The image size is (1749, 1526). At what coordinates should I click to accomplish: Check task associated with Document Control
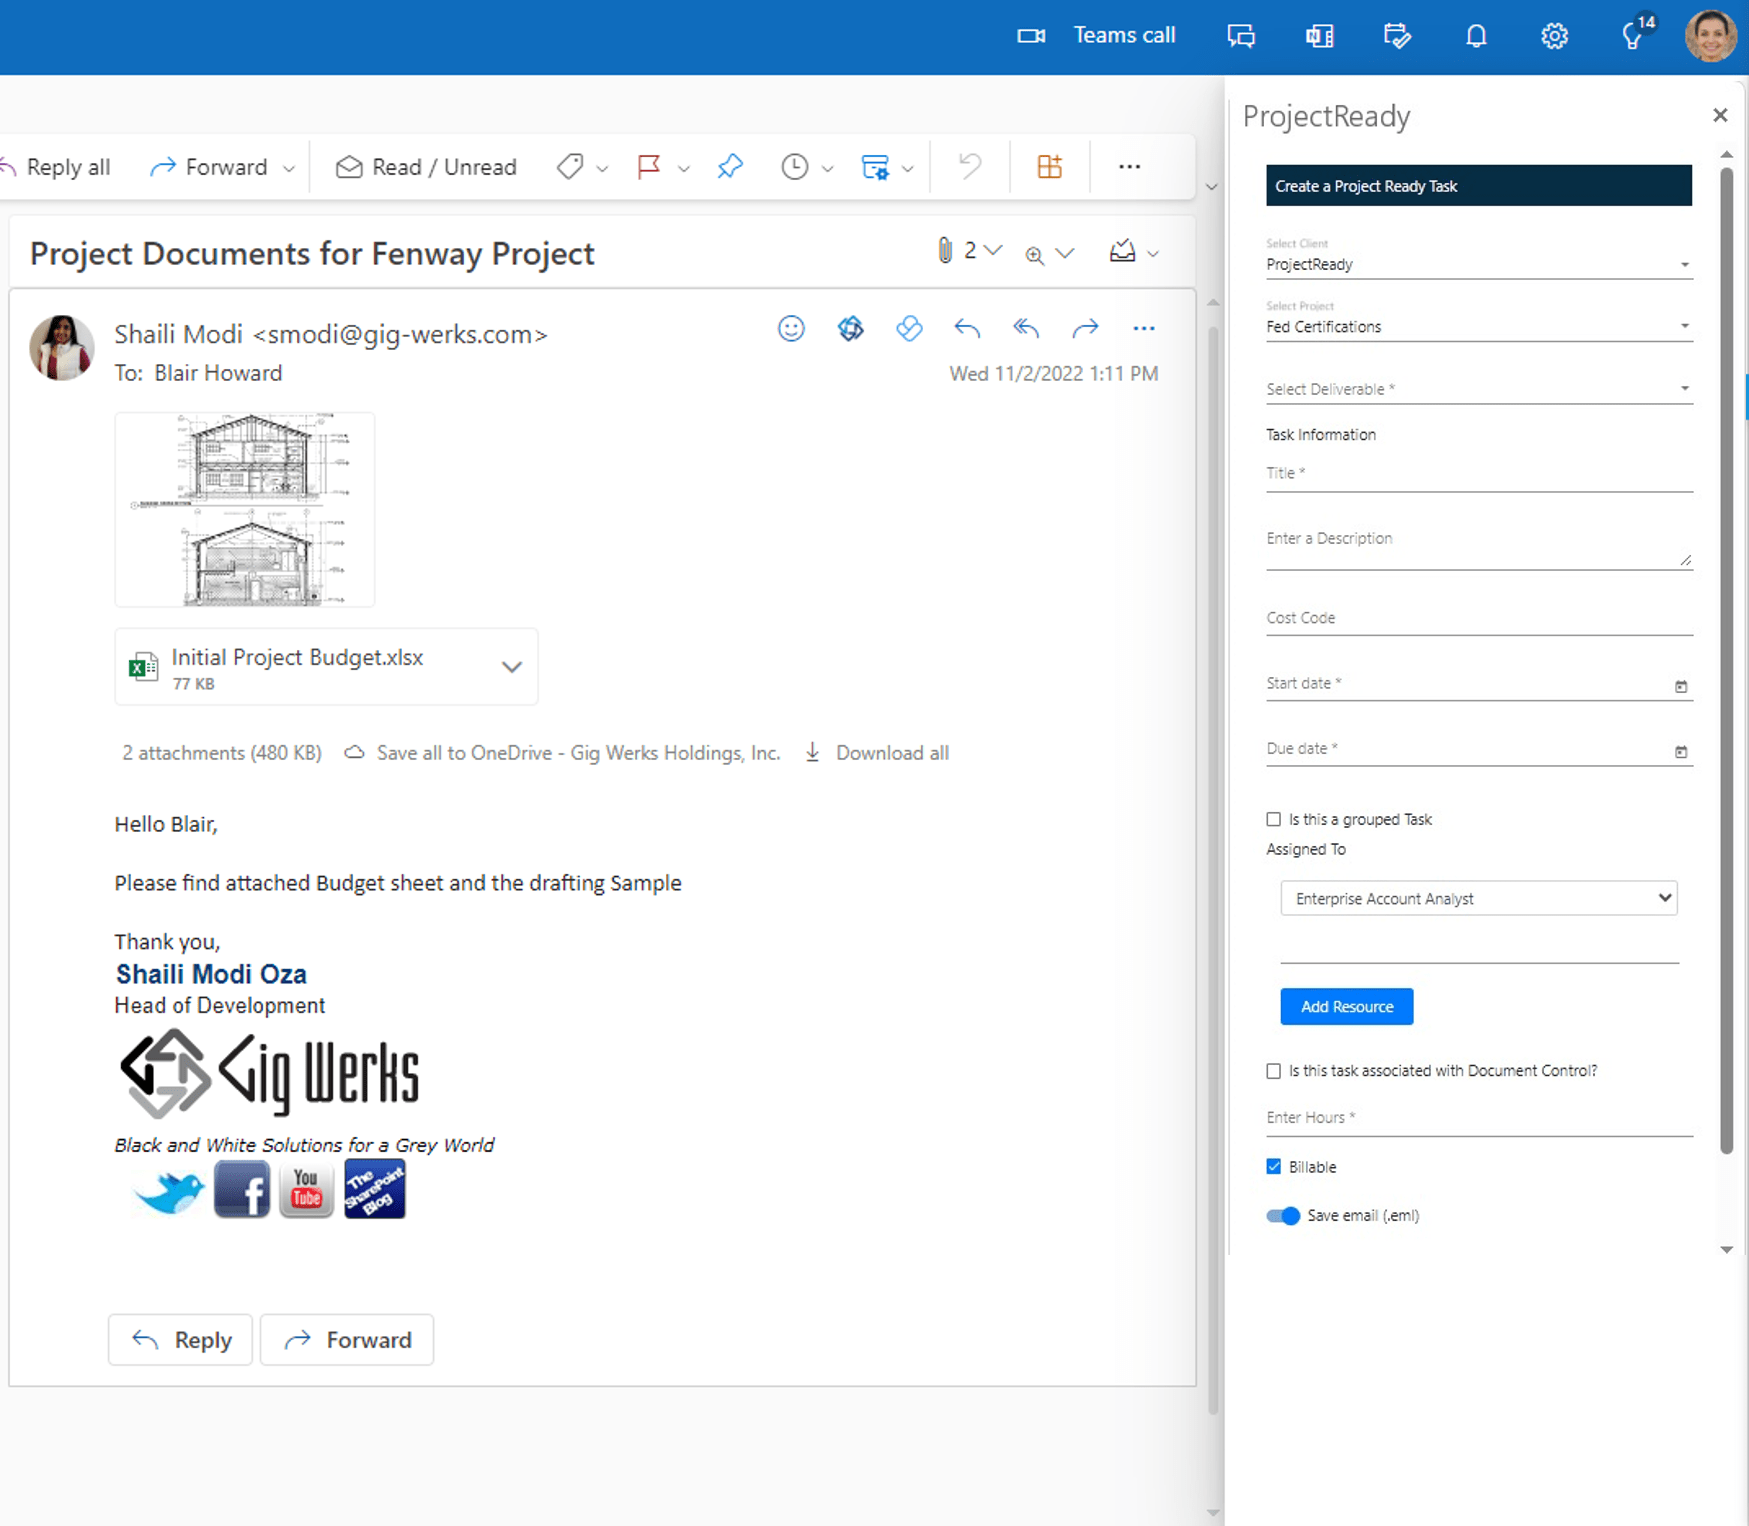tap(1273, 1071)
